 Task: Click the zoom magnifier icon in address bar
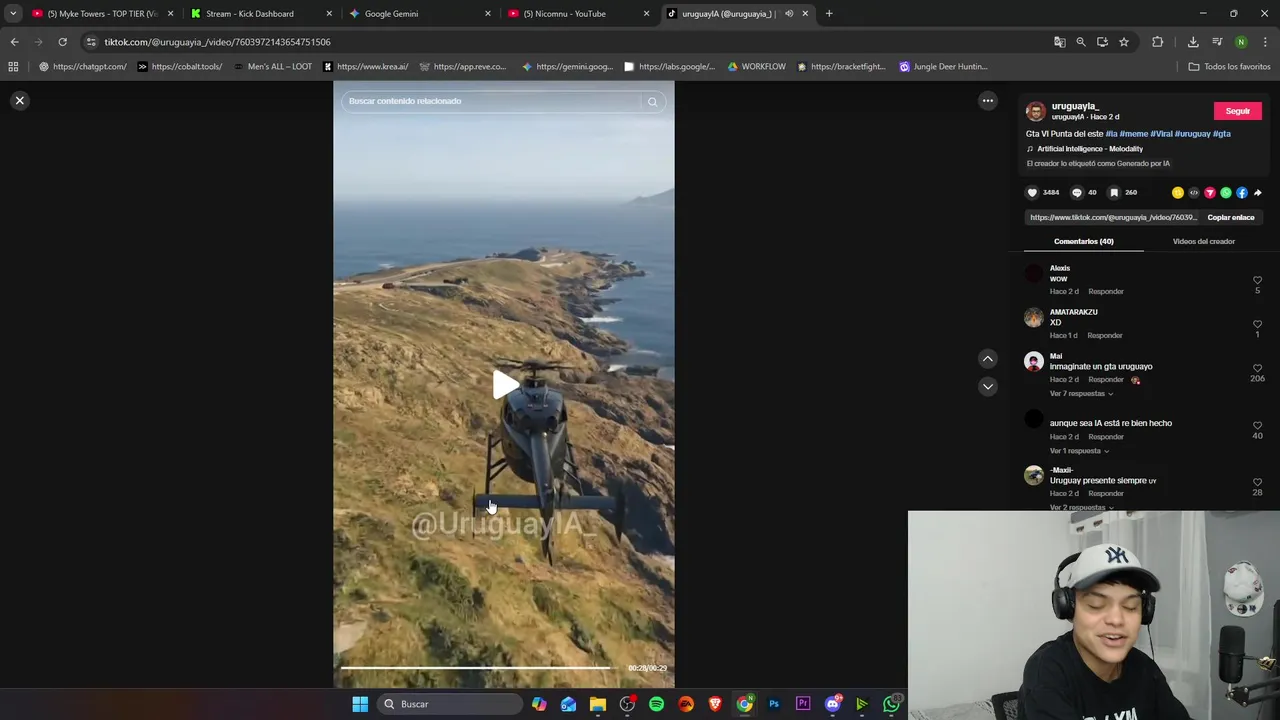[1081, 42]
